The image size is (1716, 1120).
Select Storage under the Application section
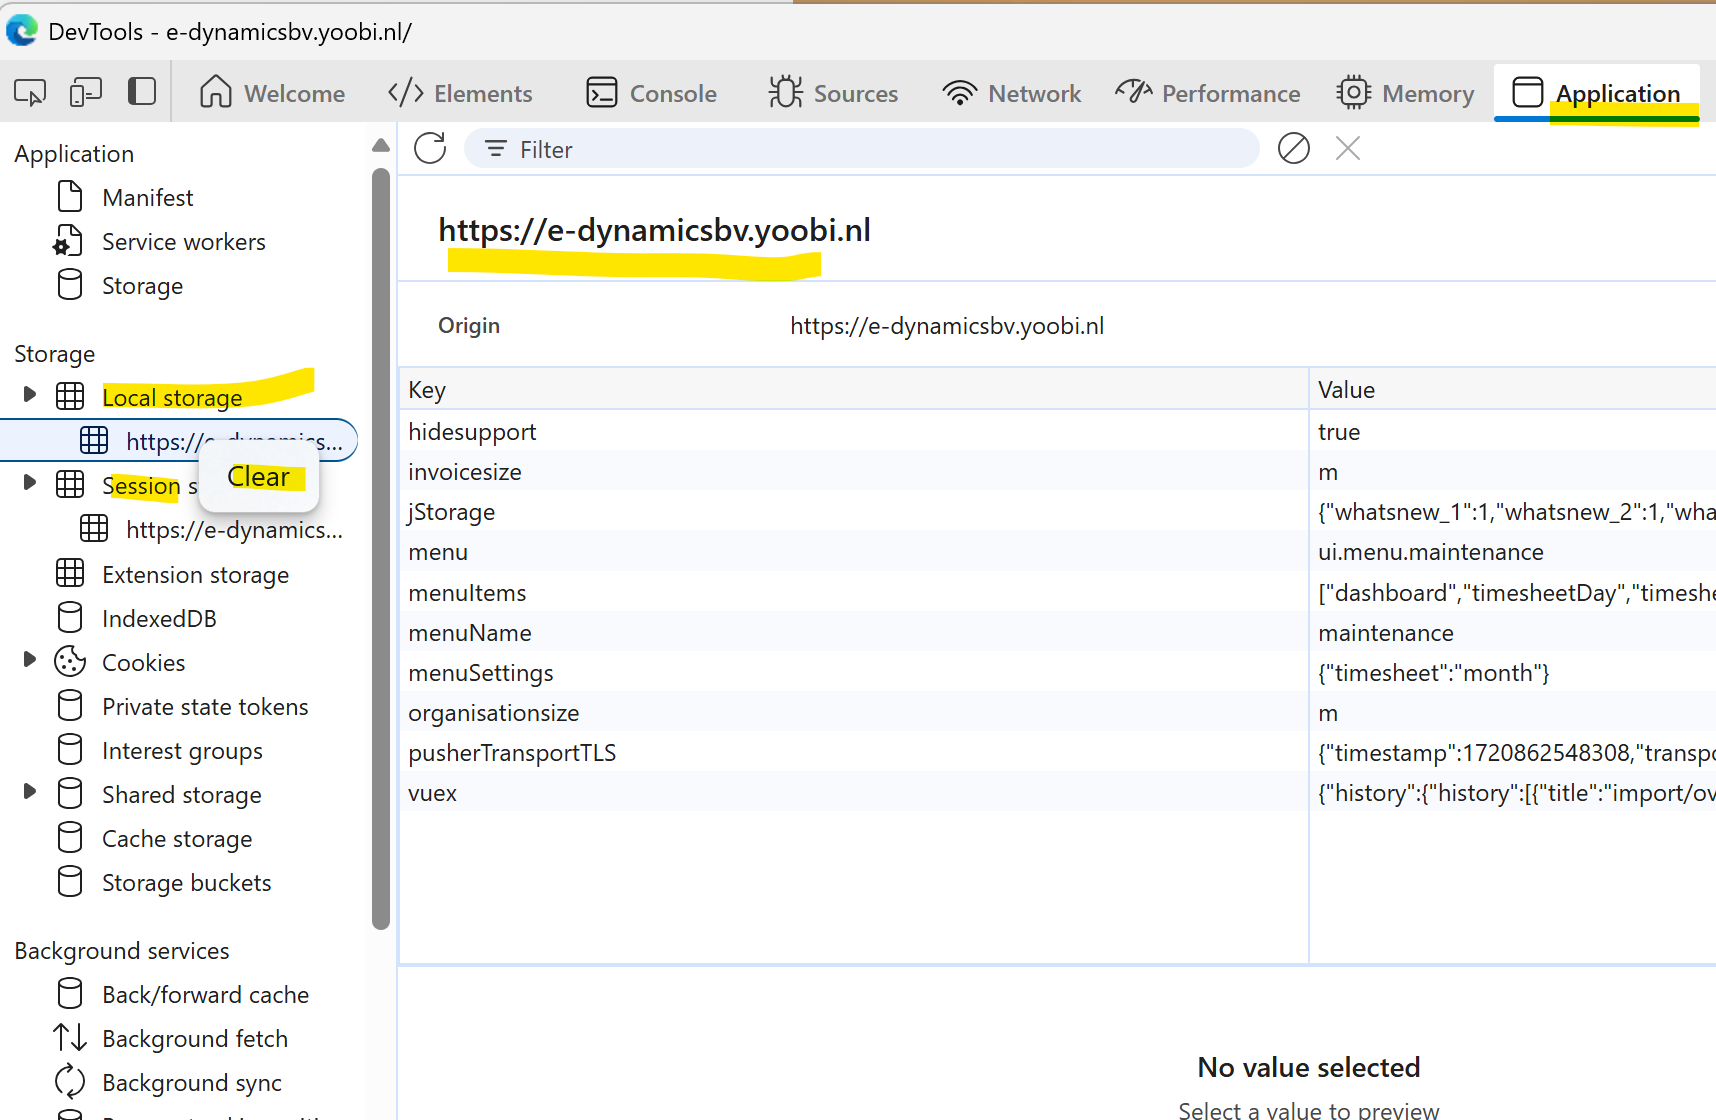pos(142,285)
